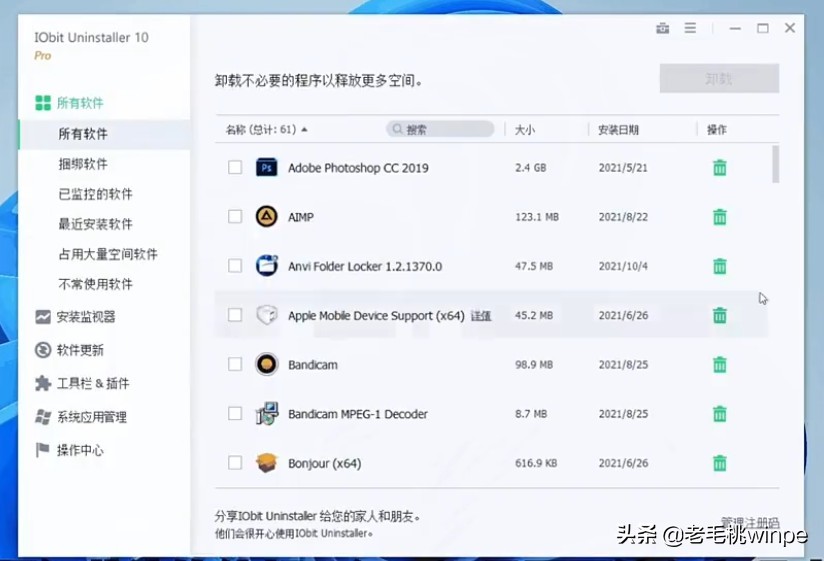Screen dimensions: 824x561
Task: Sort by 名称 column arrow
Action: [x=304, y=130]
